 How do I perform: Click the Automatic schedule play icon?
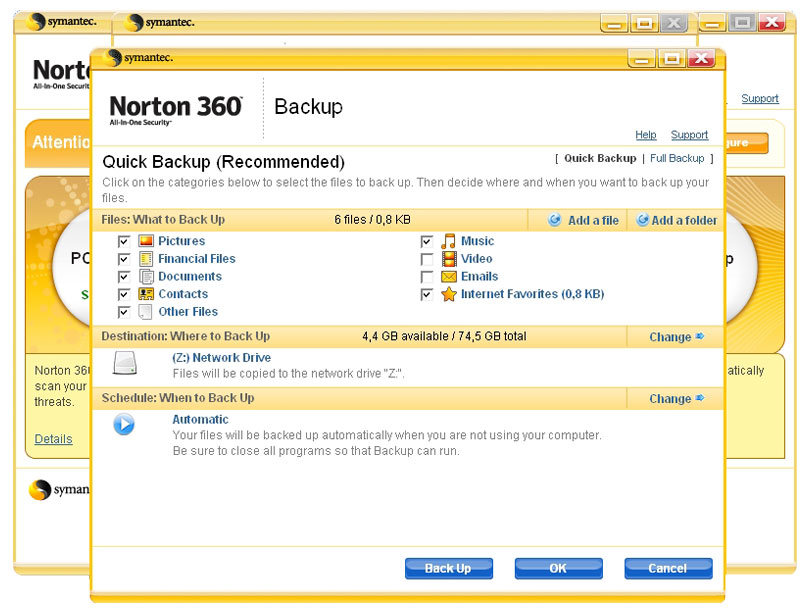pyautogui.click(x=124, y=424)
